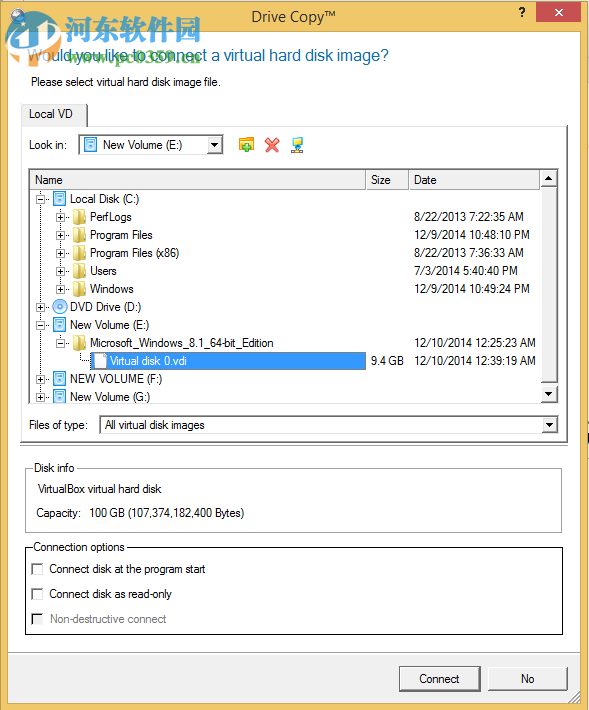Click the VirtualBox virtual hard disk text
This screenshot has width=589, height=710.
point(100,489)
